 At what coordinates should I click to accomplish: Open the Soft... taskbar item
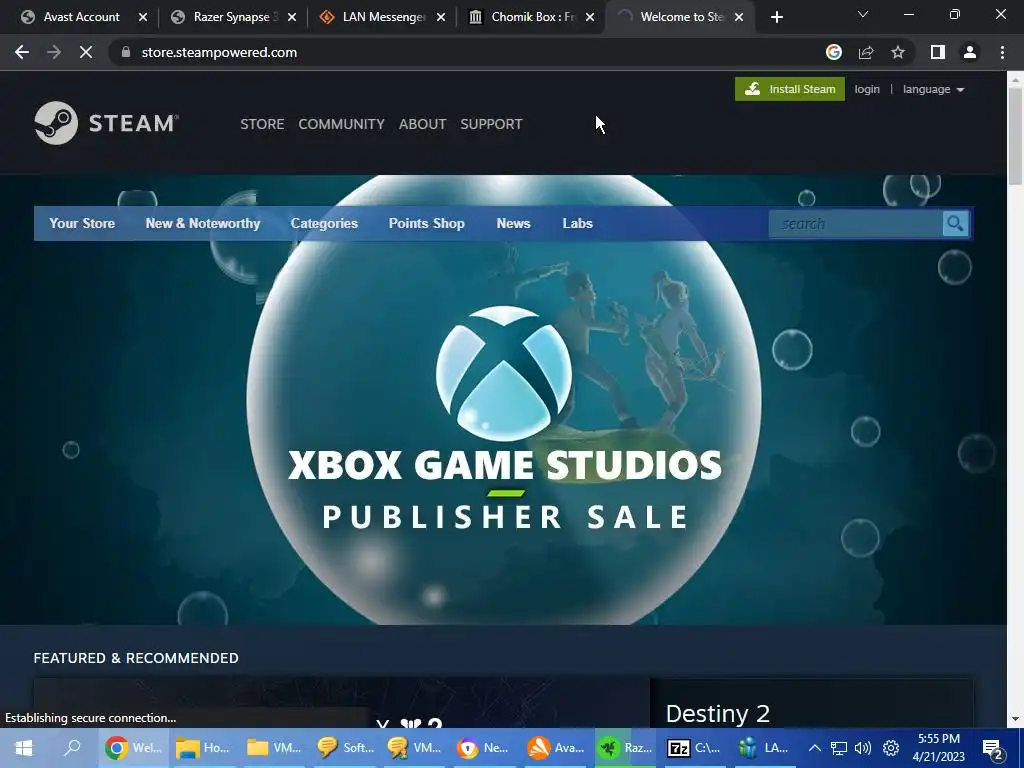coord(345,748)
